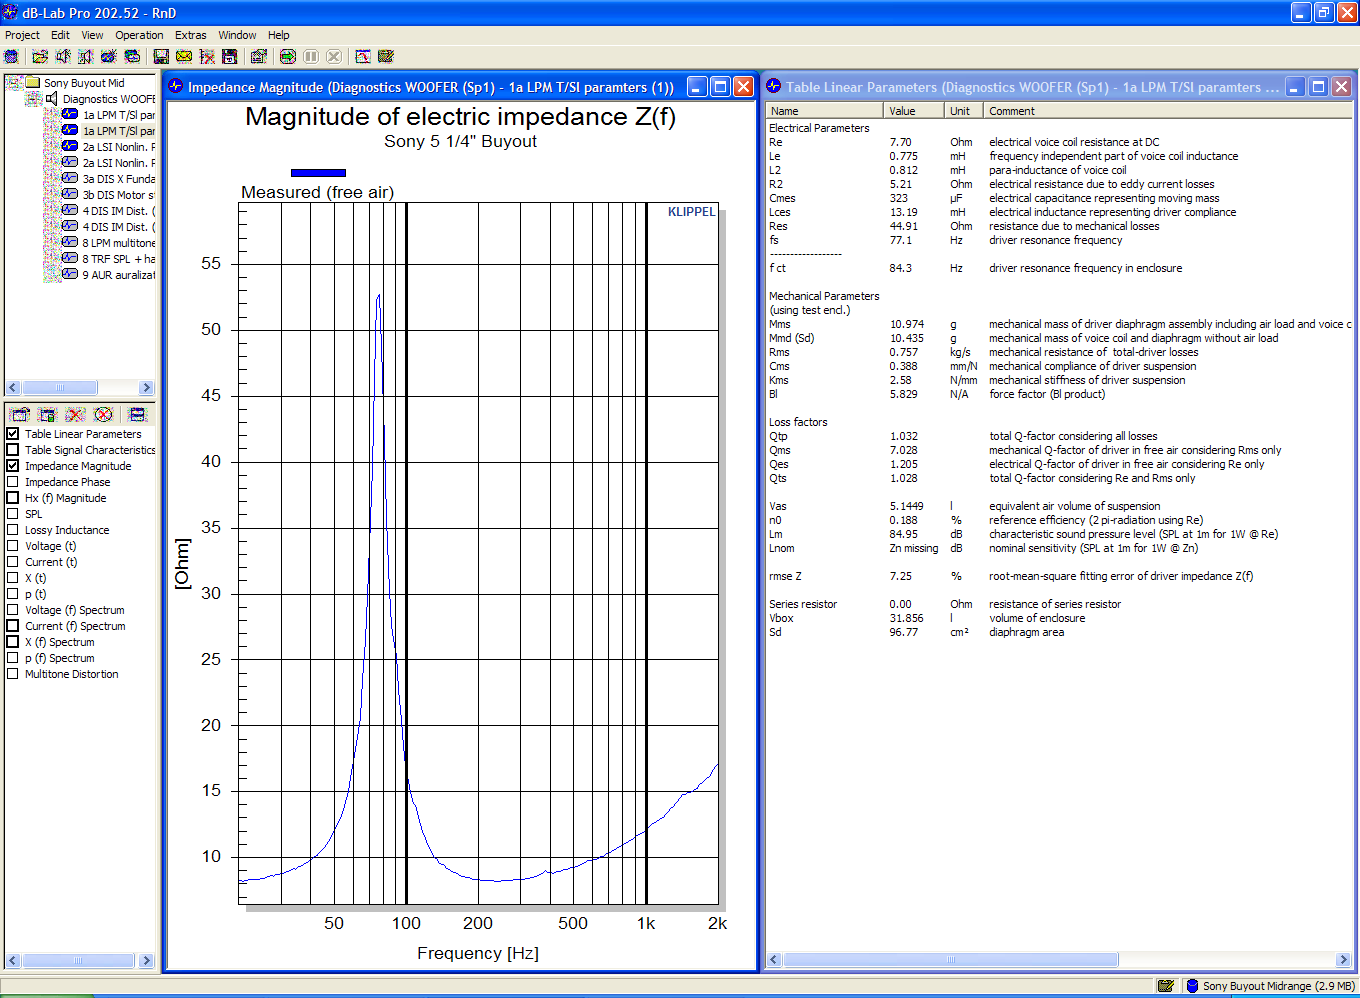The height and width of the screenshot is (998, 1360).
Task: Click the save floppy disk toolbar icon
Action: [161, 57]
